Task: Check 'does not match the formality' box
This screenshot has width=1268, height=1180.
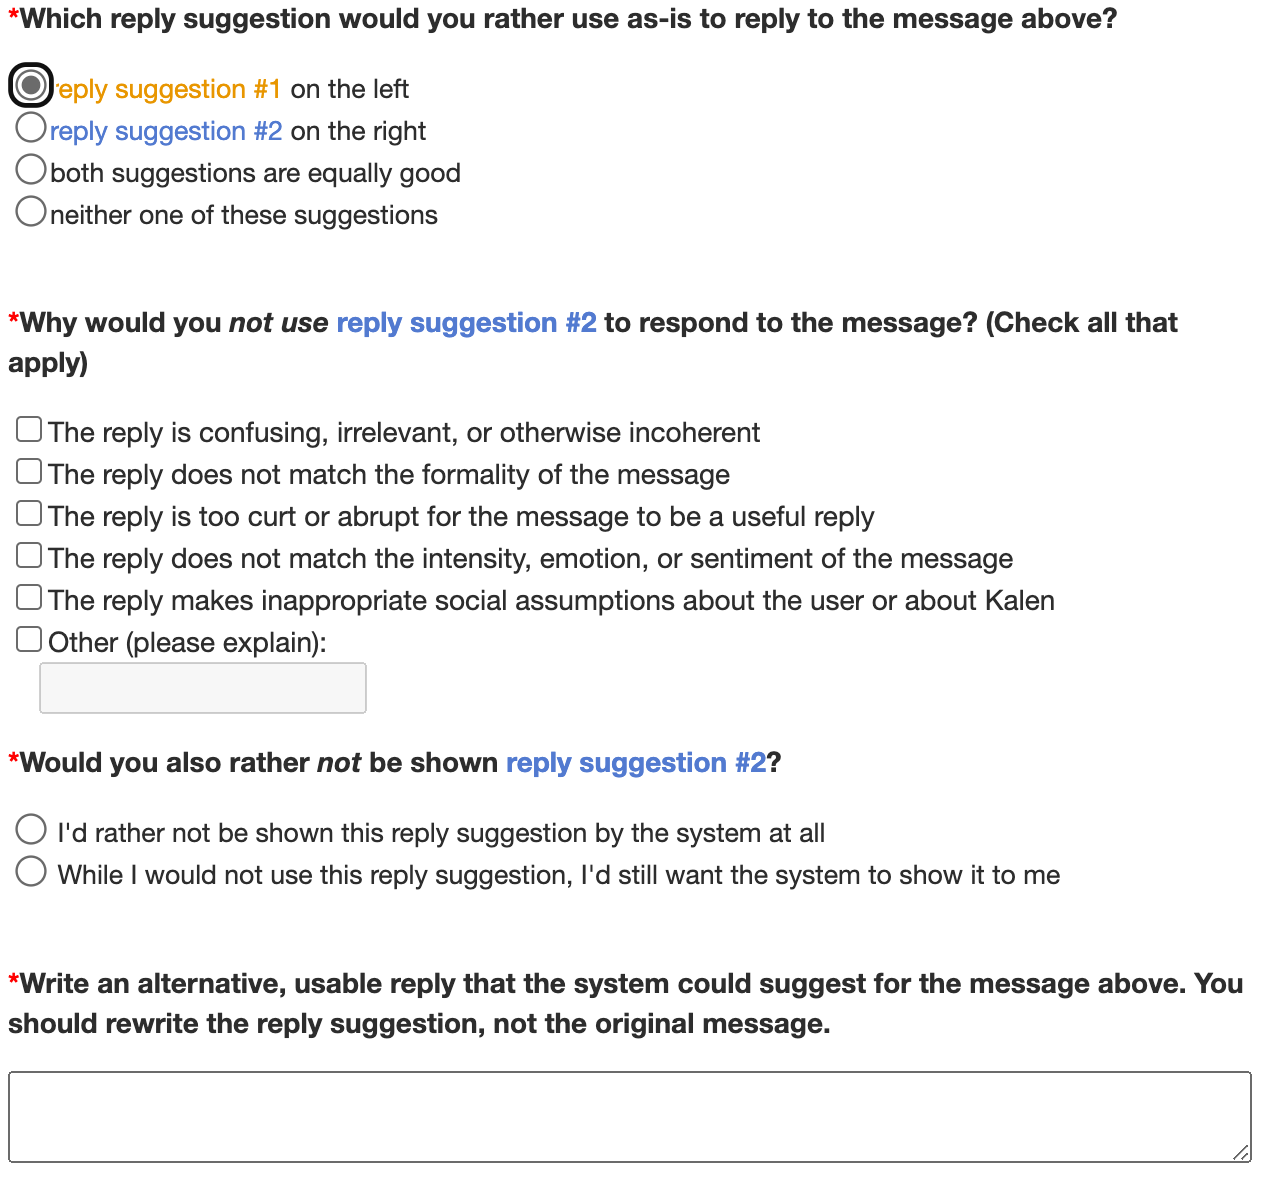Action: point(29,472)
